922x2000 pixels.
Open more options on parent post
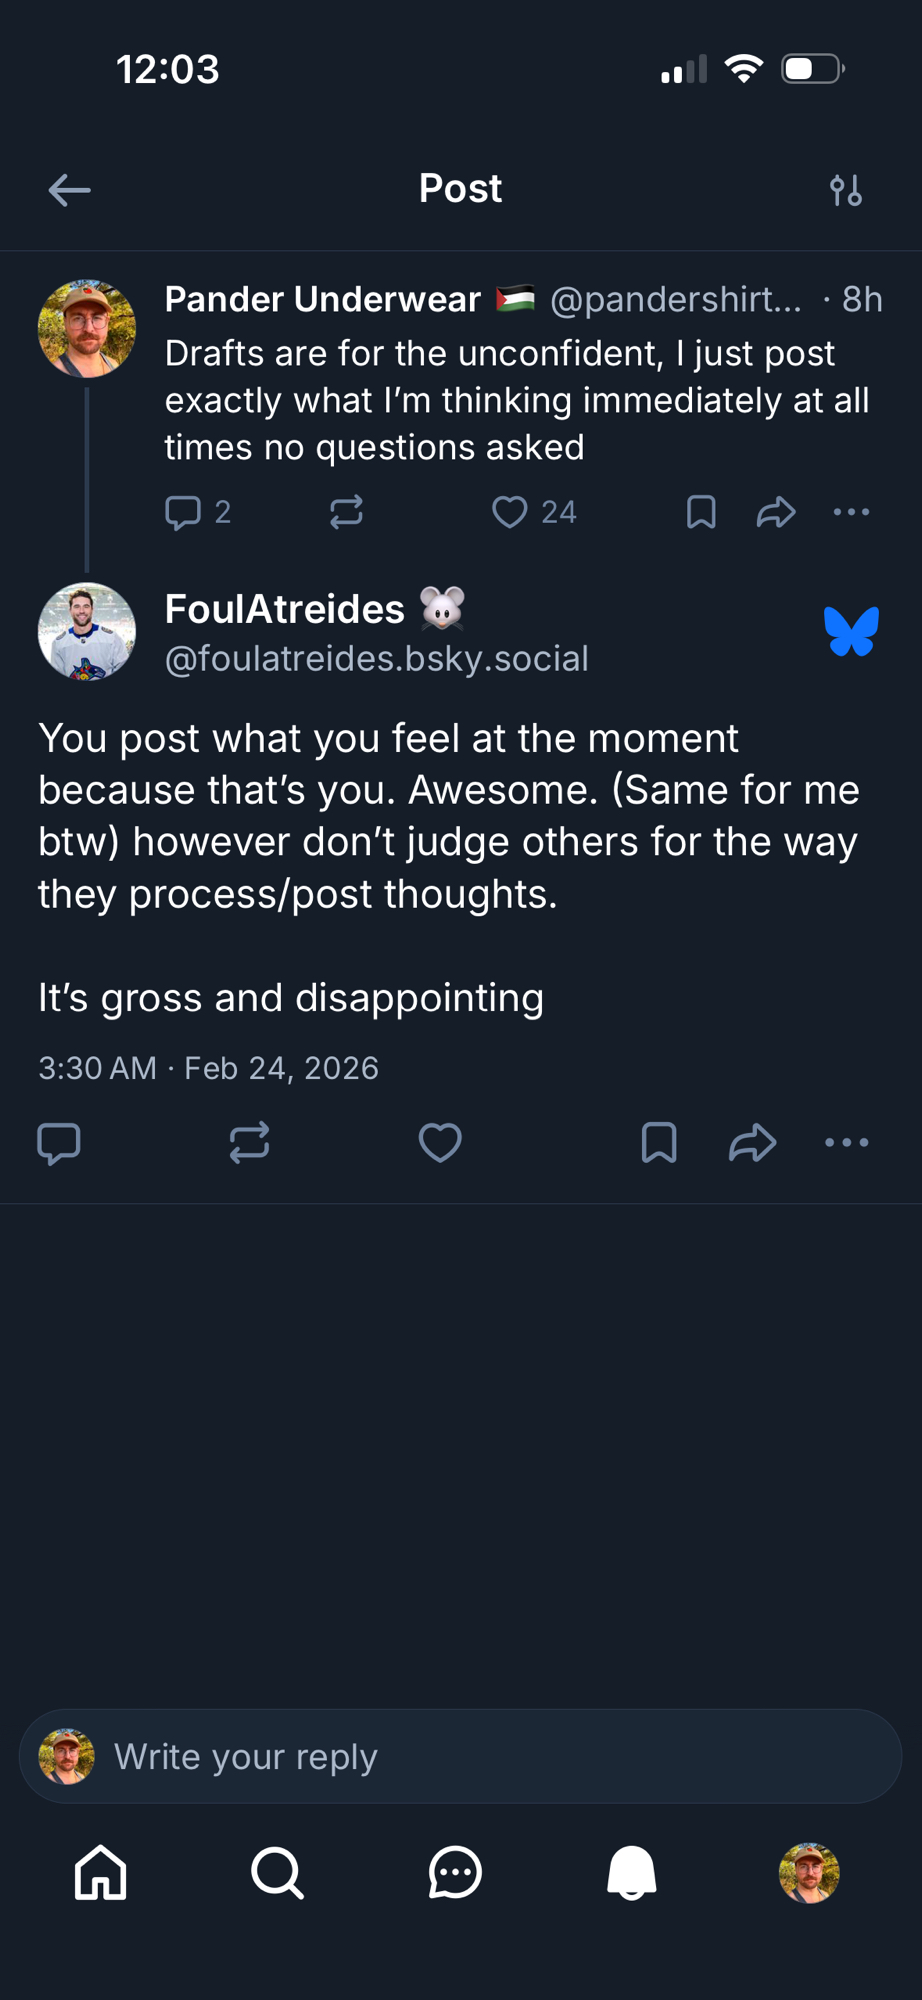[851, 512]
